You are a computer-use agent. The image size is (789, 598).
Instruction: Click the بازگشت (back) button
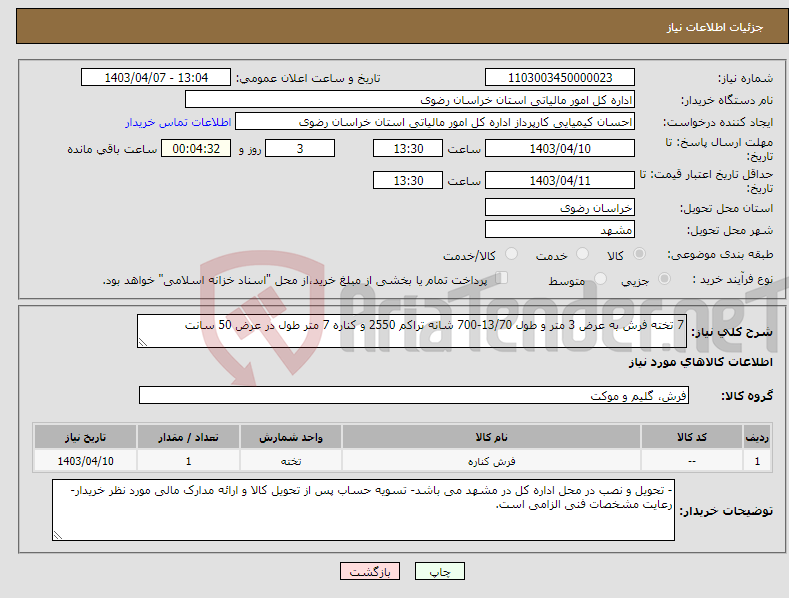tap(370, 571)
